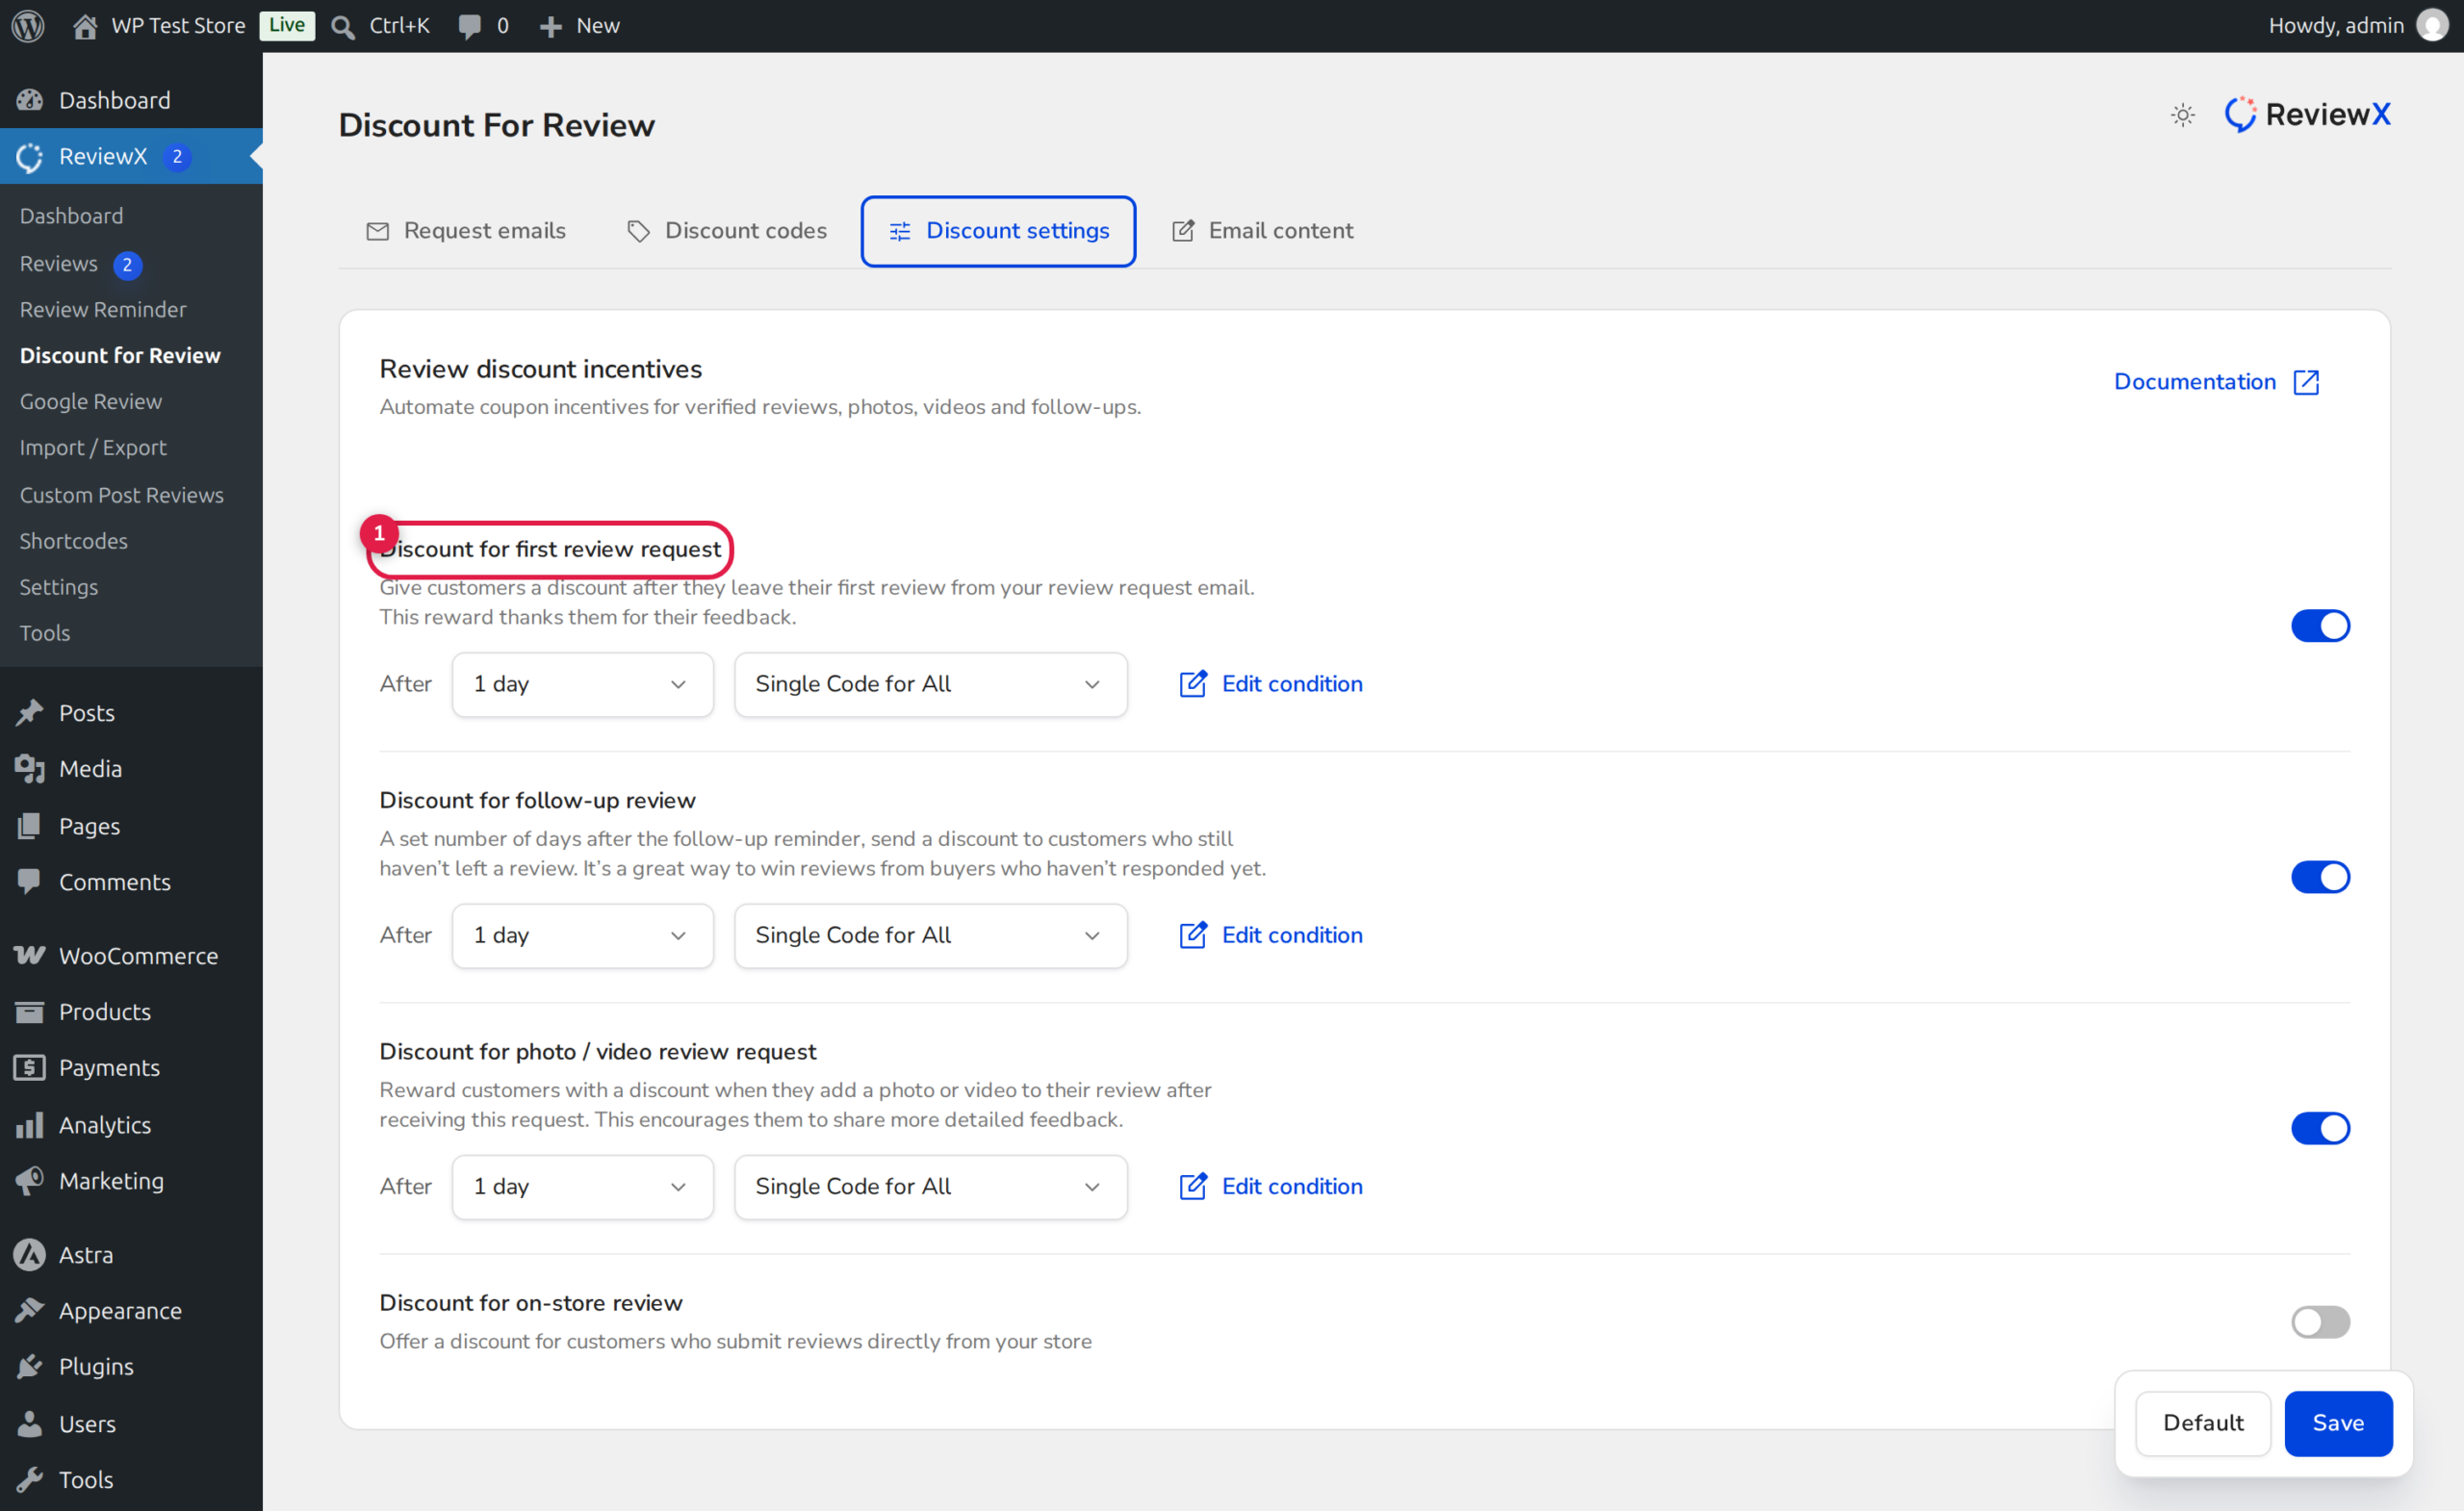Expand the 1 day dropdown for follow-up review

[583, 935]
